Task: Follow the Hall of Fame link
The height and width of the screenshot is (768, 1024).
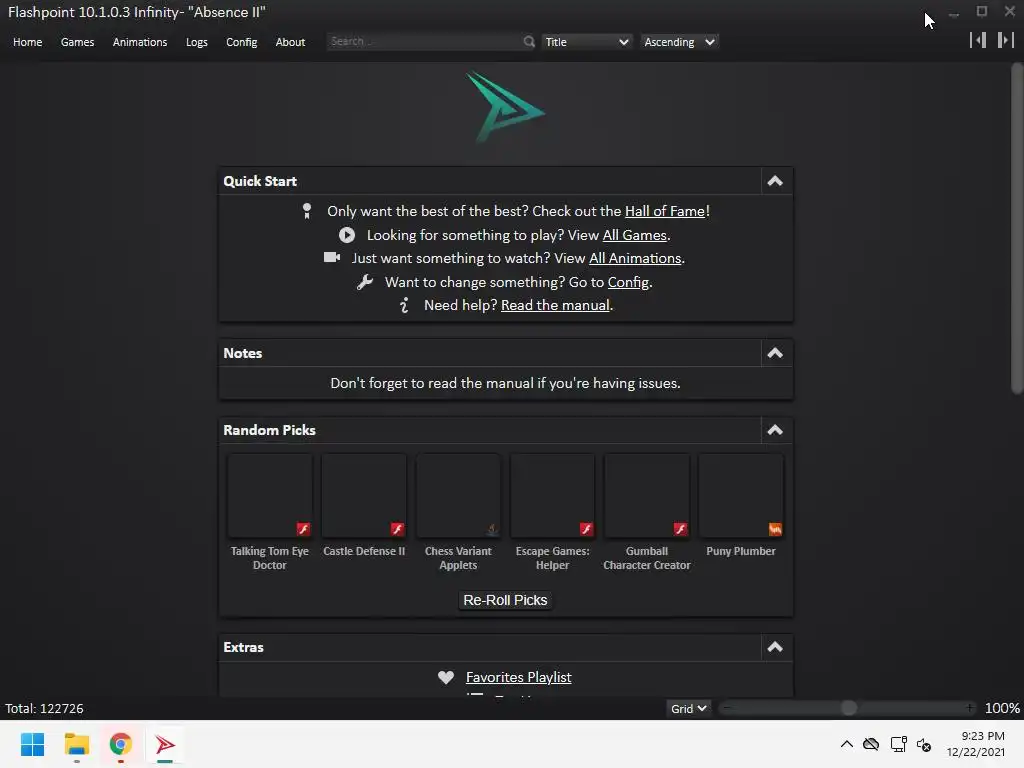Action: pyautogui.click(x=665, y=211)
